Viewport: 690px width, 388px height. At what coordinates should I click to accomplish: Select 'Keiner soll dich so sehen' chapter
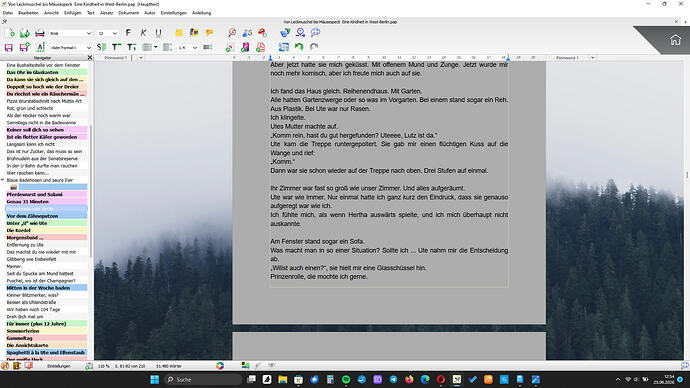coord(46,130)
